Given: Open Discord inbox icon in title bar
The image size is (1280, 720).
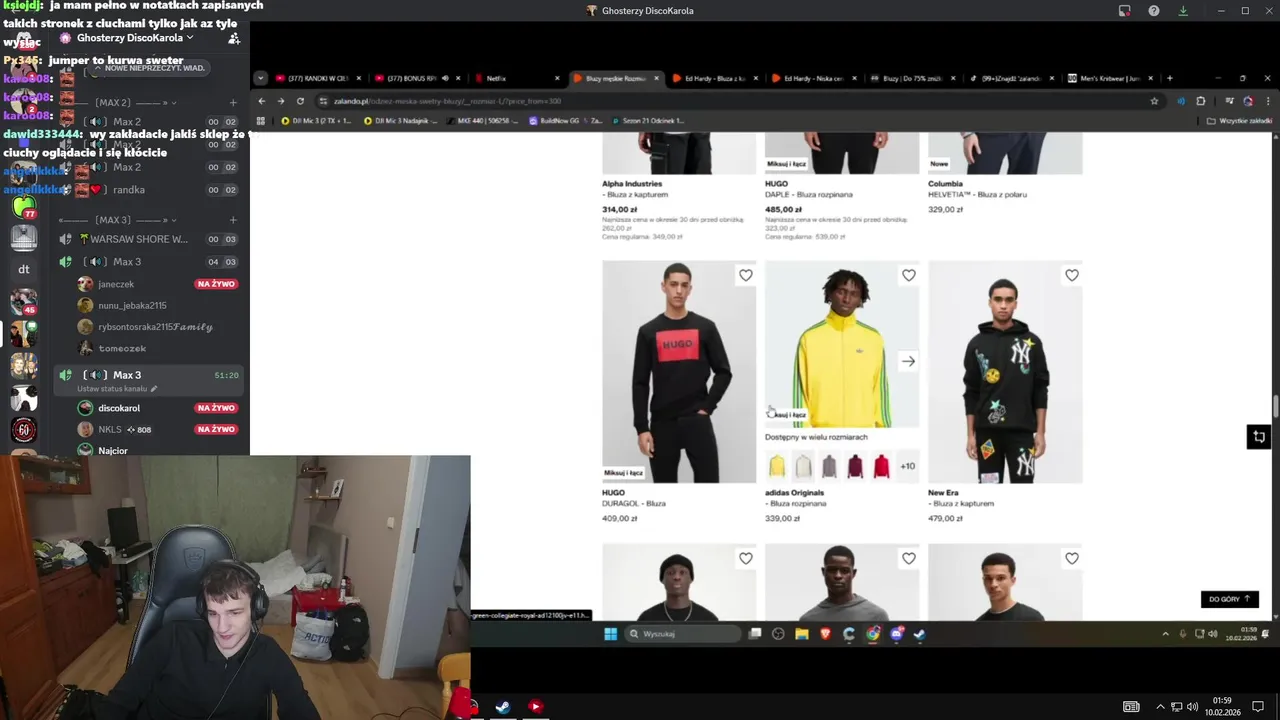Looking at the screenshot, I should (1125, 11).
